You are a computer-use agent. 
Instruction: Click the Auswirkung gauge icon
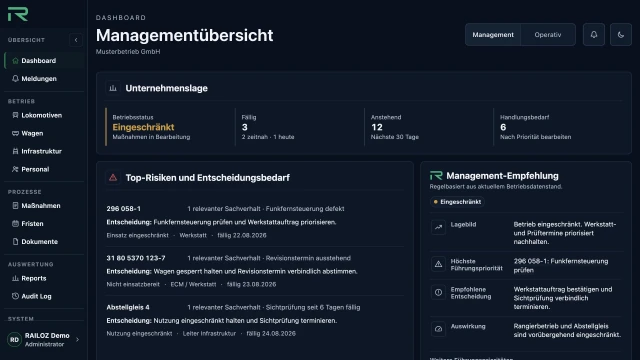pos(438,329)
